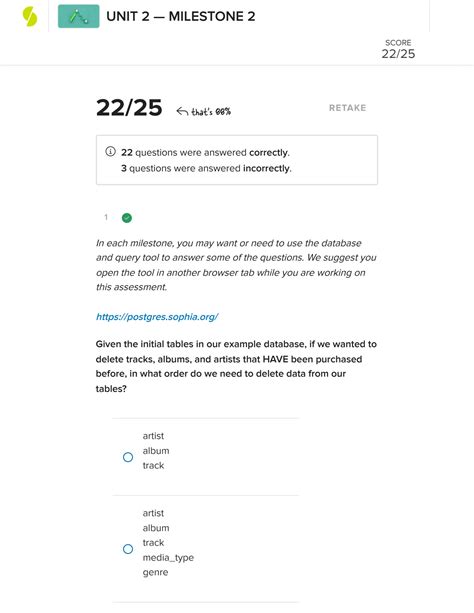Click green checkmark for question 1
The height and width of the screenshot is (613, 474).
[x=127, y=218]
